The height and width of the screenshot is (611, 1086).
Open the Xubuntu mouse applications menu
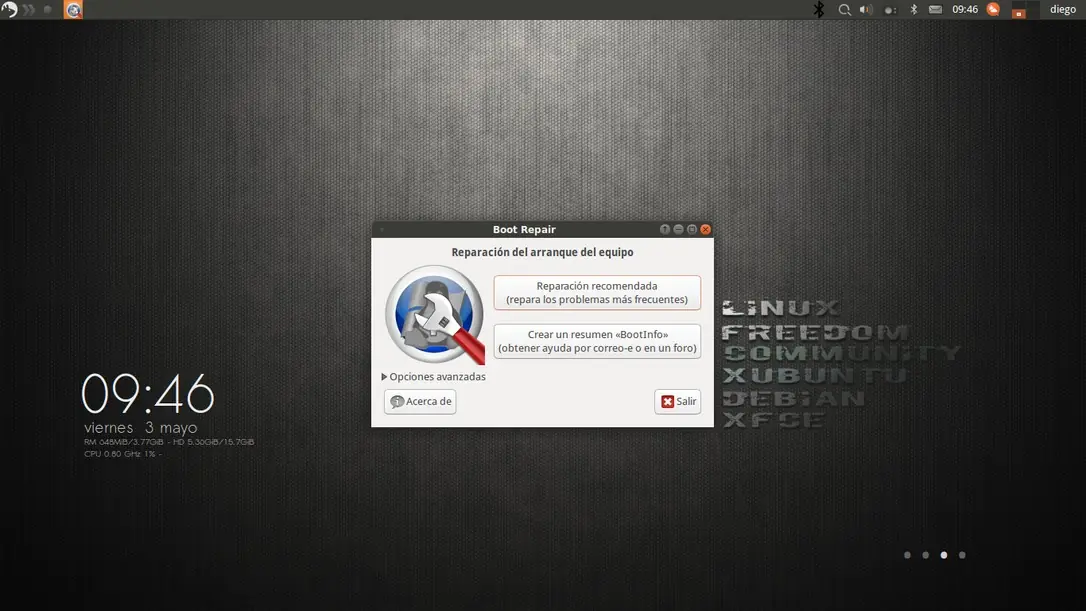coord(9,10)
